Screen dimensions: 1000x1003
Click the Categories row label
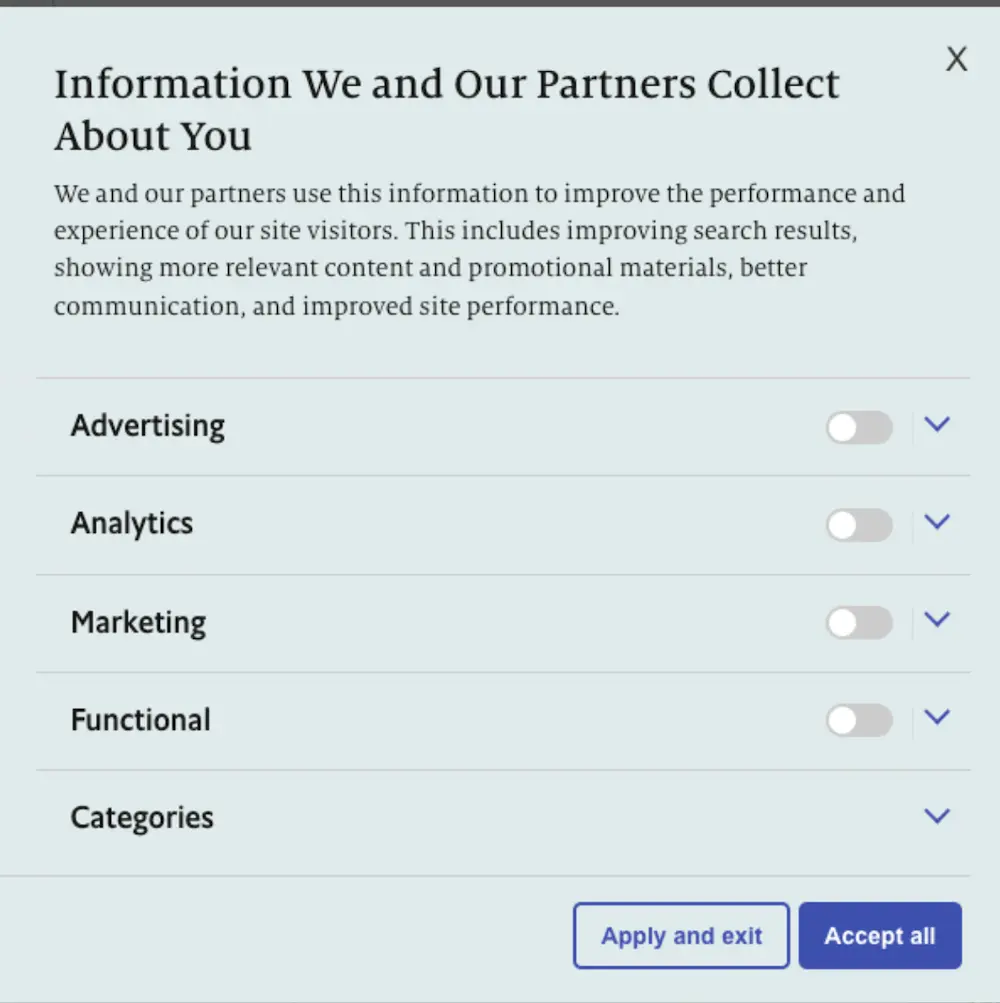point(142,818)
